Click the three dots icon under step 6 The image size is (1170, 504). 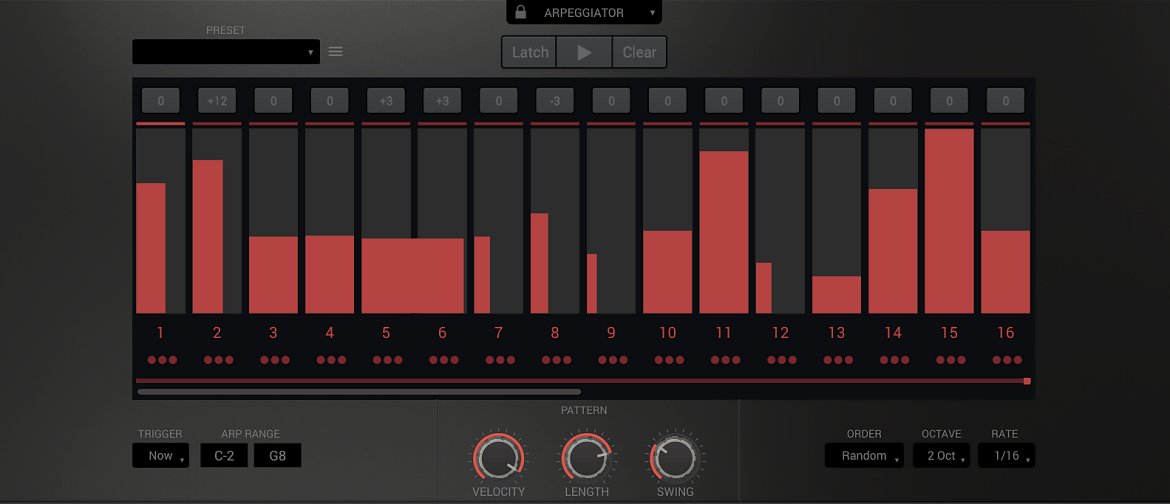tap(444, 360)
